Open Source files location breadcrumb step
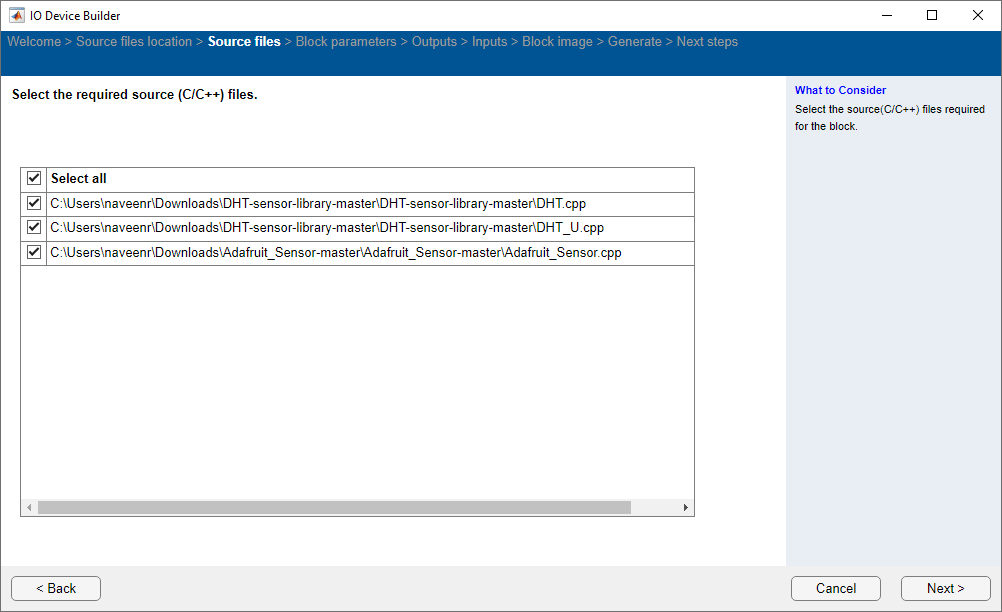The image size is (1002, 612). pyautogui.click(x=134, y=42)
